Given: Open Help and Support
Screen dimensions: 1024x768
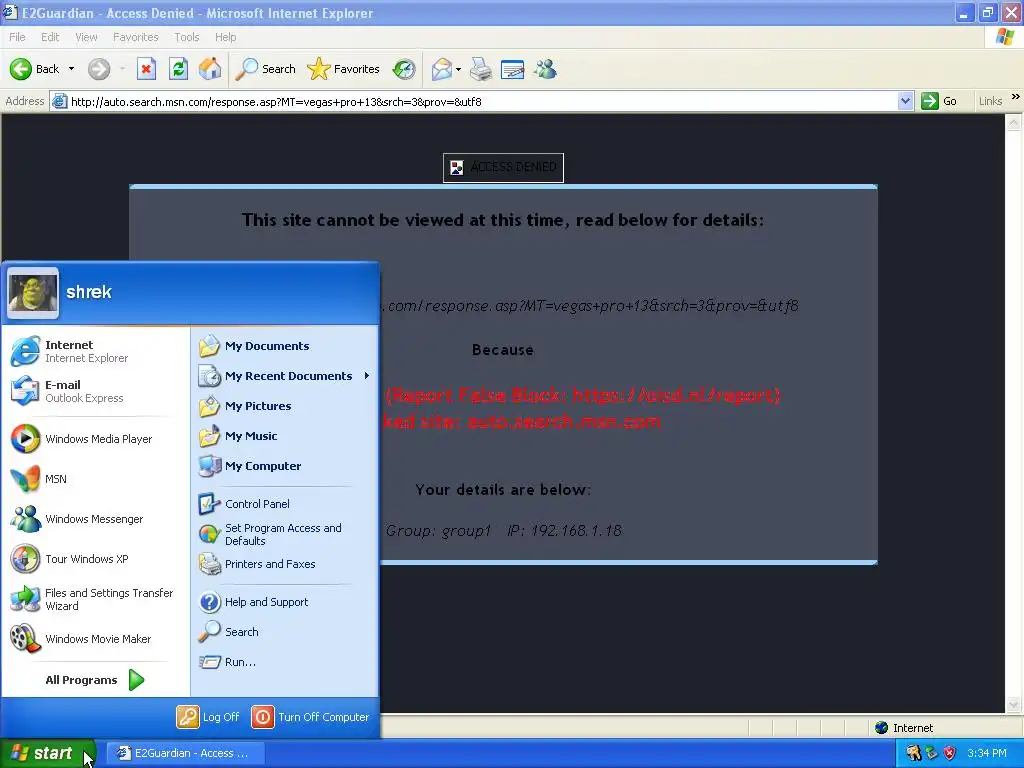Looking at the screenshot, I should pos(285,602).
